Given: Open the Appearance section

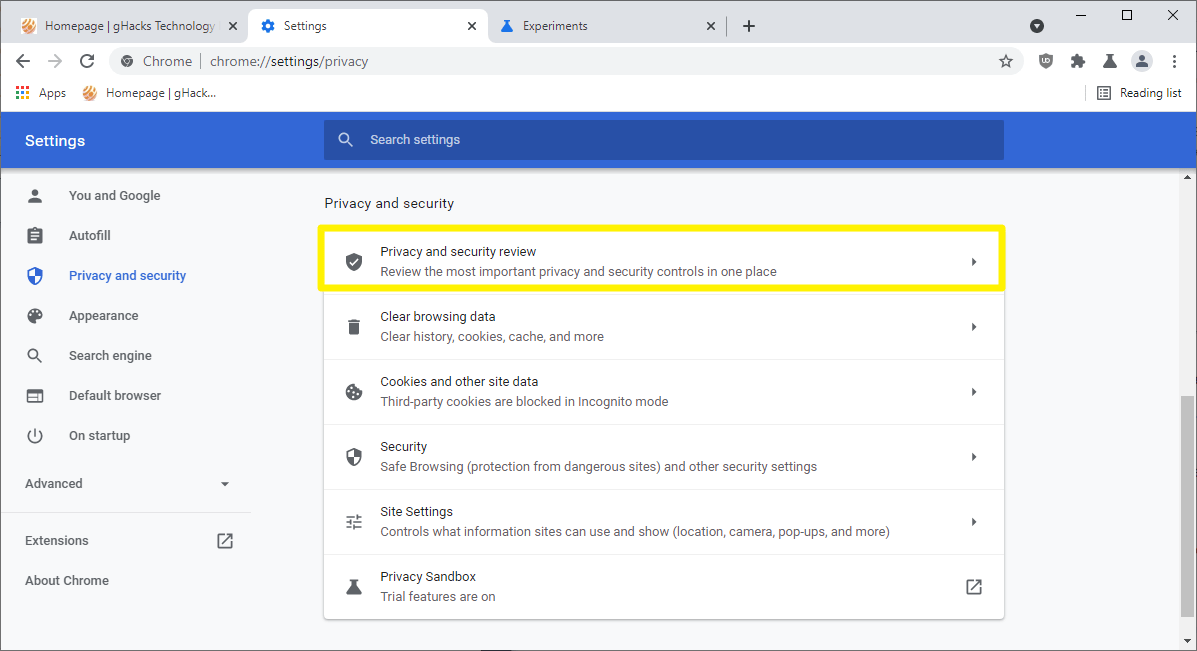Looking at the screenshot, I should [x=103, y=315].
